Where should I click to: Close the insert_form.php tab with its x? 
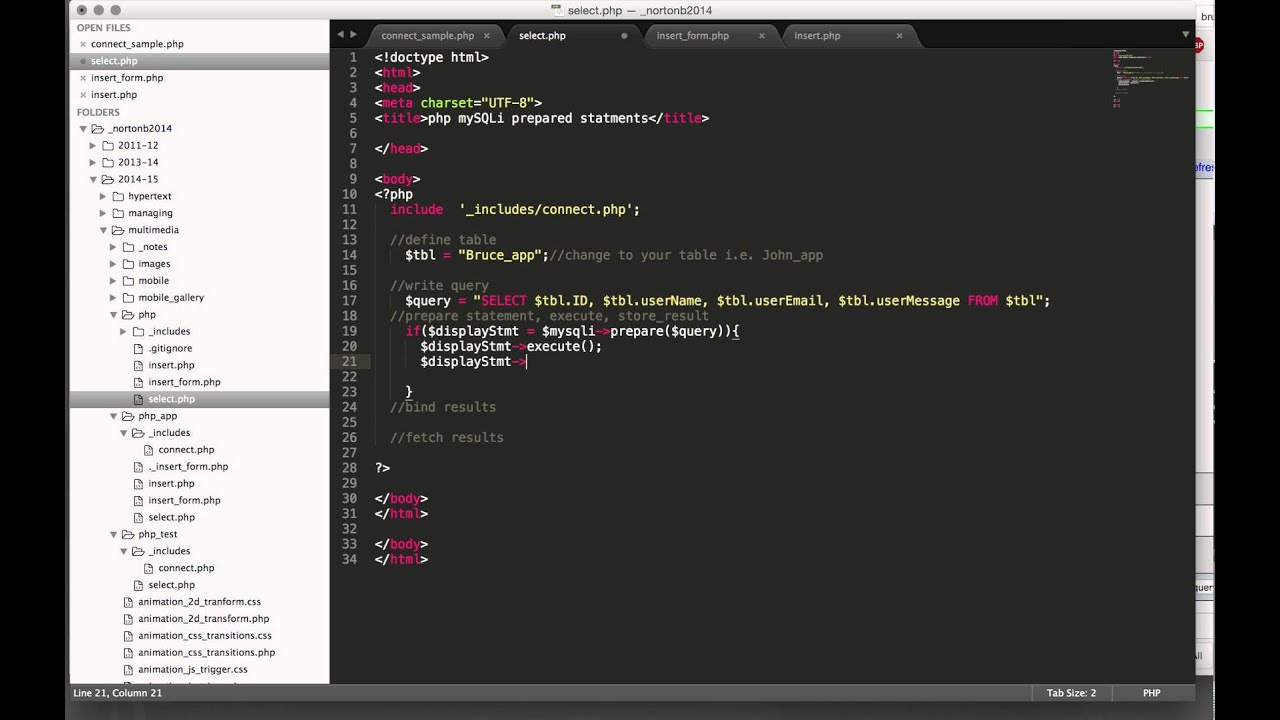(x=762, y=36)
